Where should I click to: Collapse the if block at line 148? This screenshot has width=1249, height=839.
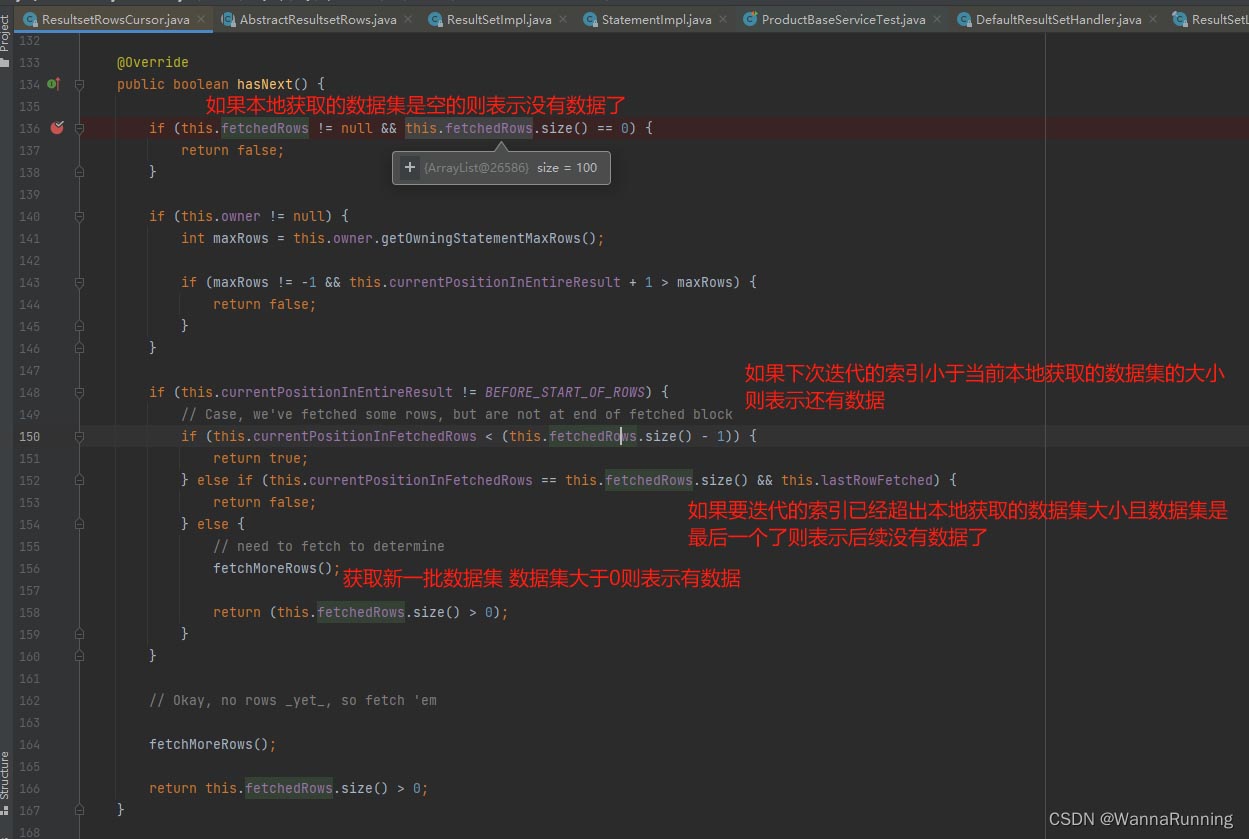click(79, 392)
